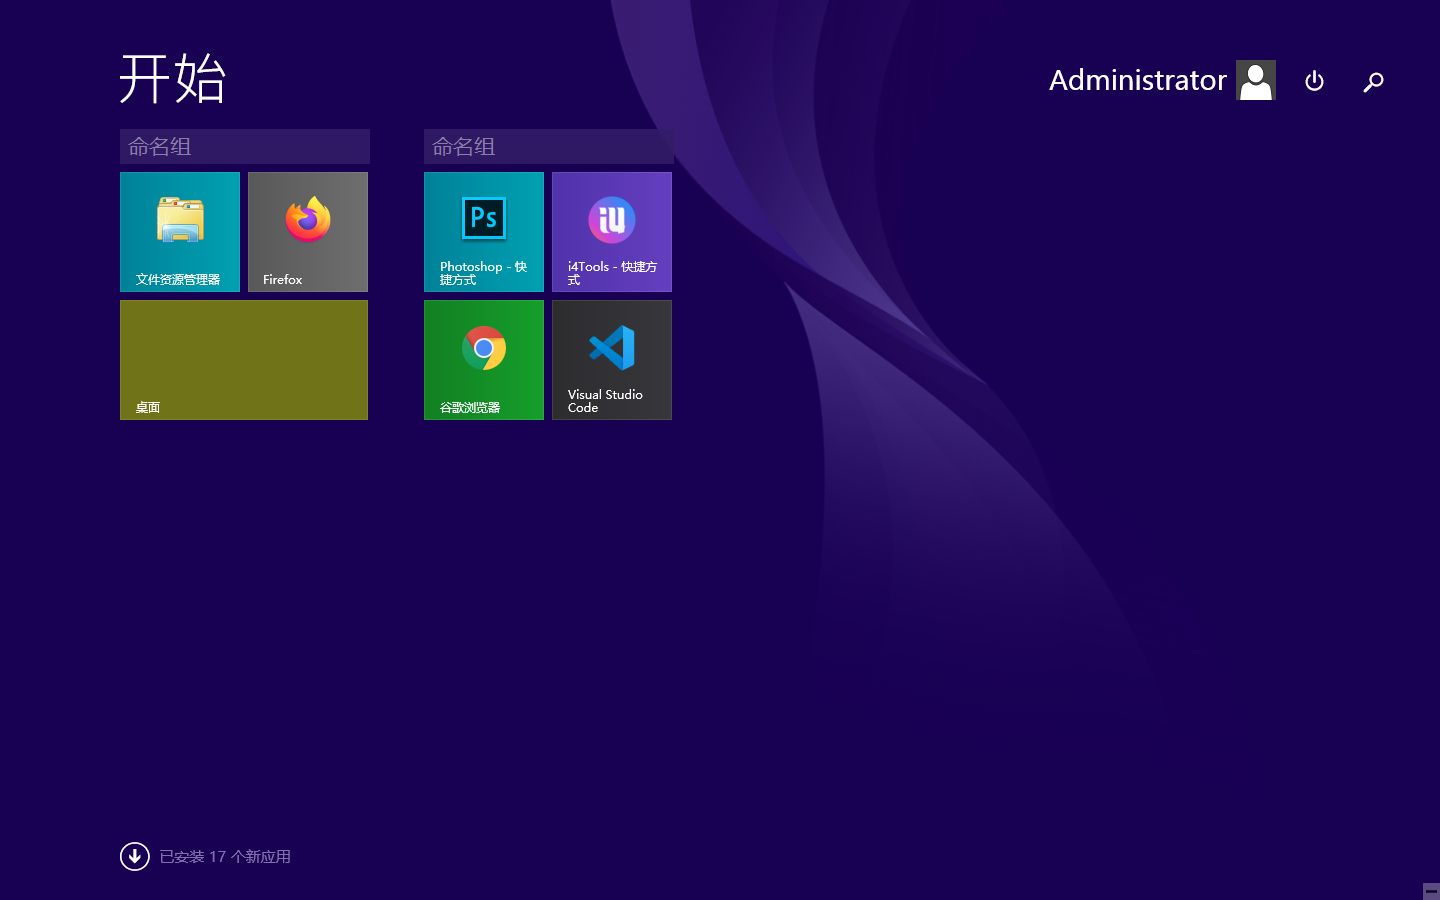Click the Administrator user name

pos(1138,80)
